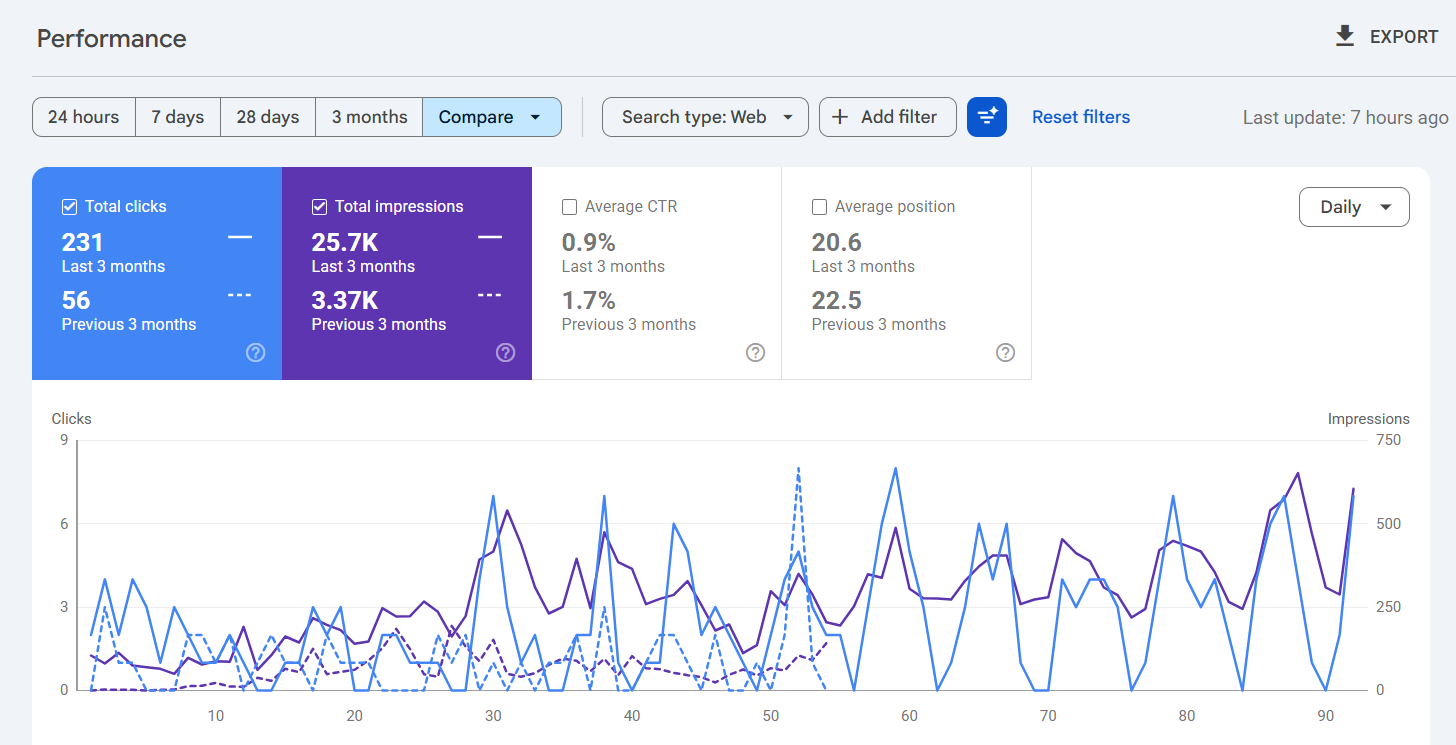Image resolution: width=1456 pixels, height=745 pixels.
Task: Click help icon on Average CTR card
Action: click(756, 352)
